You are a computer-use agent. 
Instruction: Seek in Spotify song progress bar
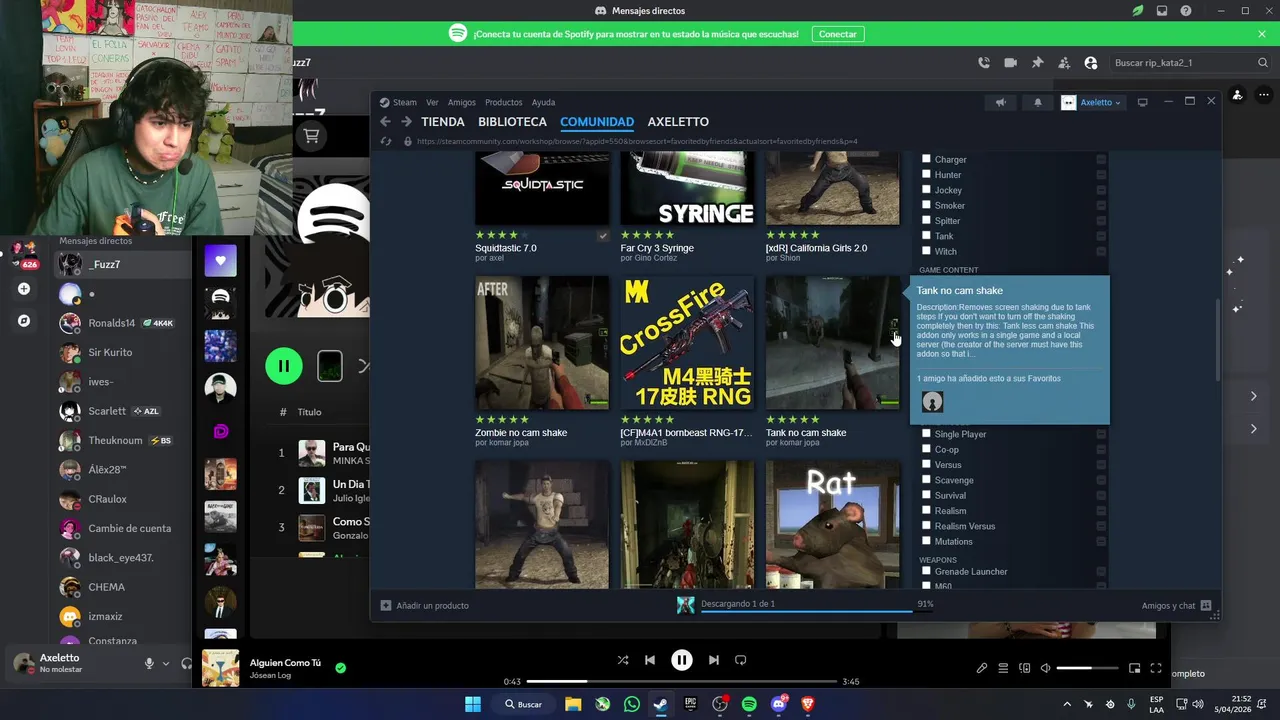click(x=682, y=682)
